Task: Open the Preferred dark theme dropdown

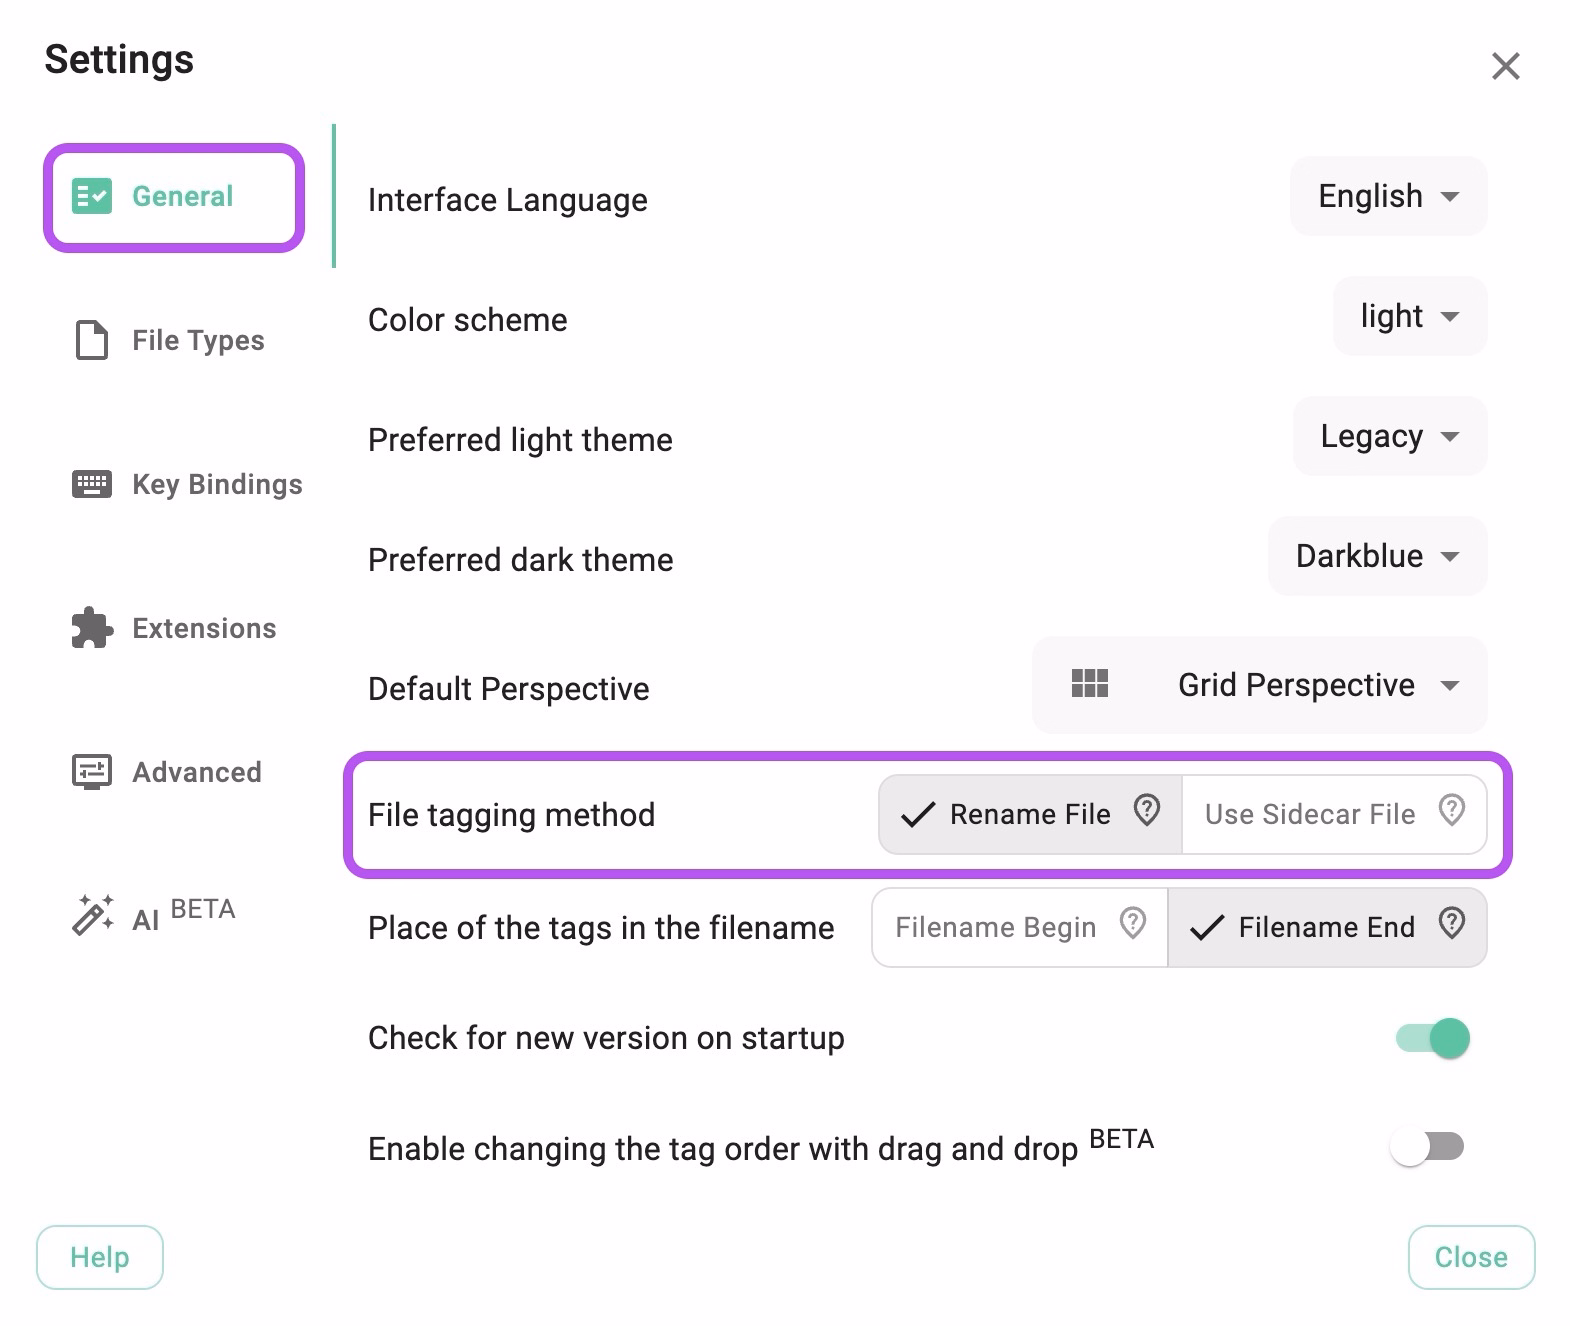Action: (x=1376, y=556)
